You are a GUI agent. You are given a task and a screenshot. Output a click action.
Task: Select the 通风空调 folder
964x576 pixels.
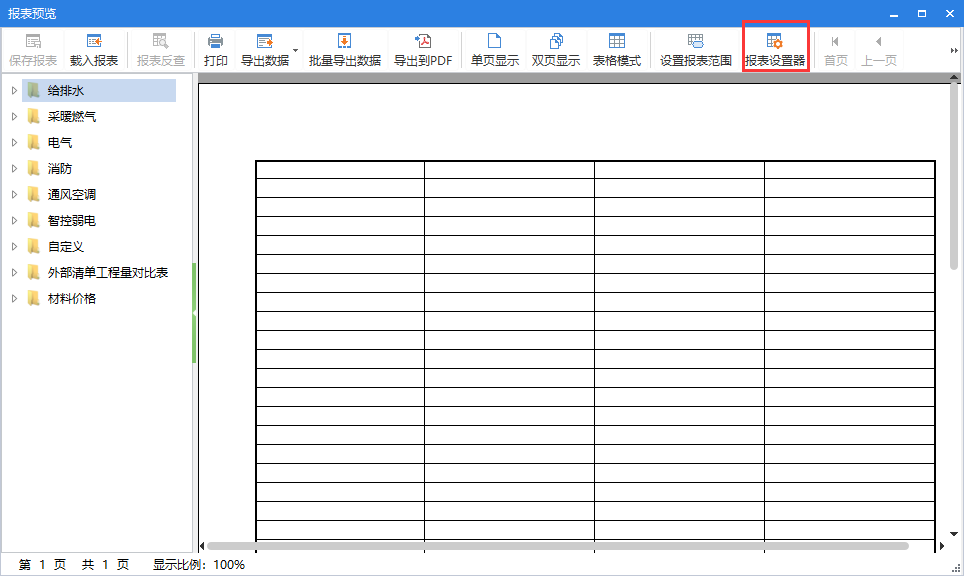coord(71,195)
